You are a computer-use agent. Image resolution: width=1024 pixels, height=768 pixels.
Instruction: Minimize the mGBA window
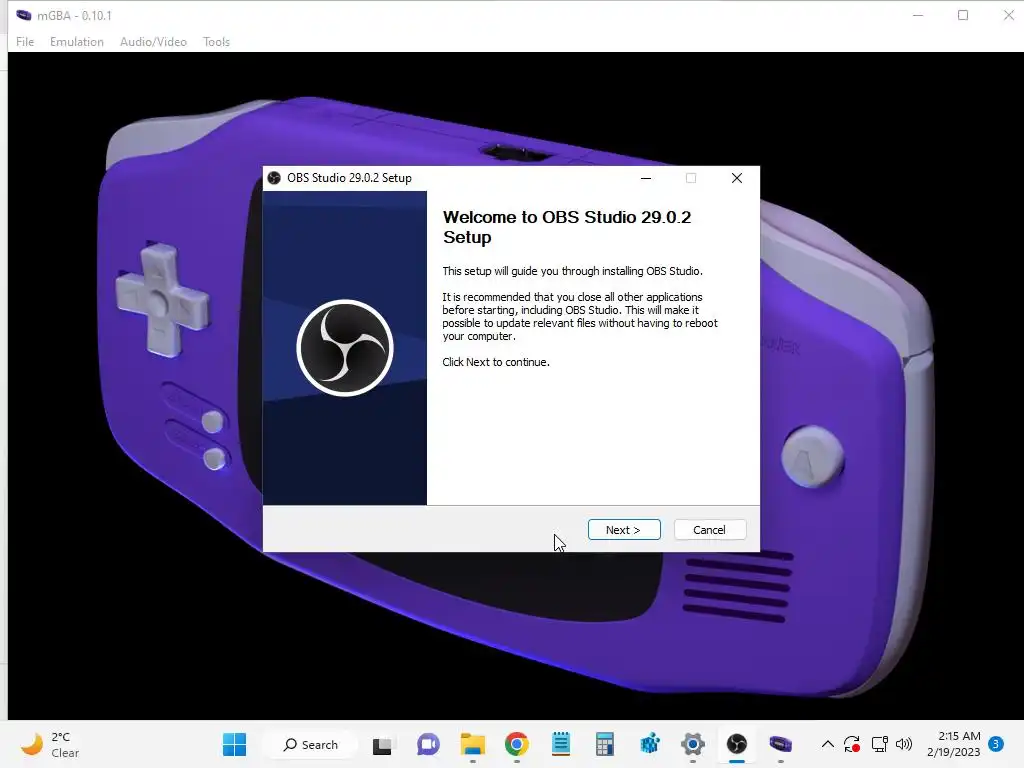click(918, 15)
